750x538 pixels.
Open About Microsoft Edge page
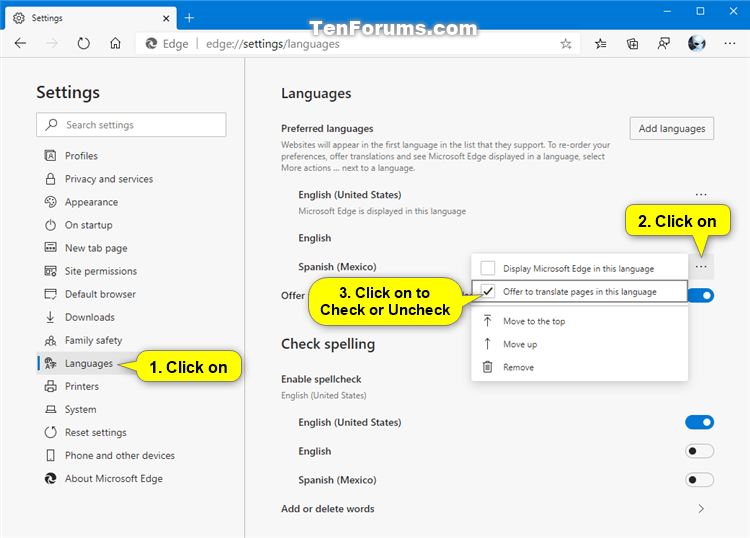point(114,478)
